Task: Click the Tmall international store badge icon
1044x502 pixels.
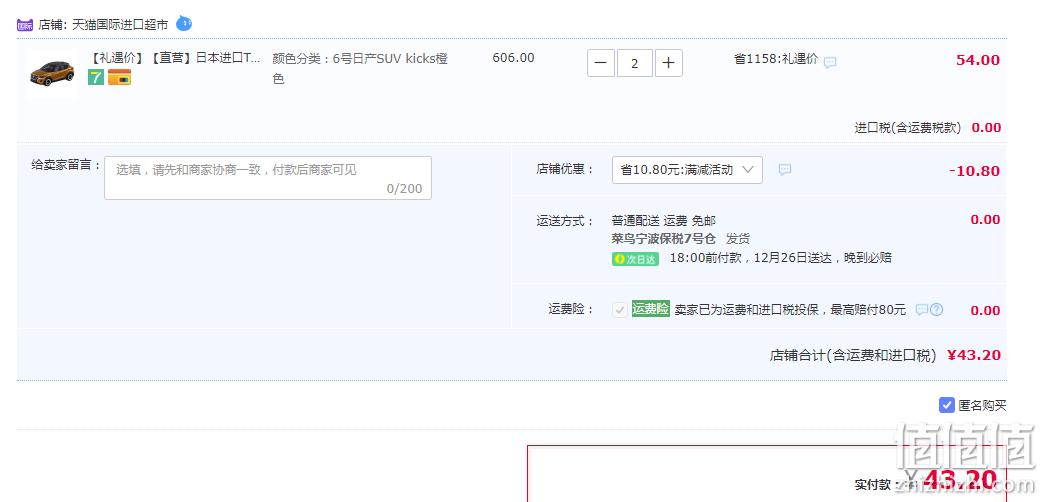Action: [25, 25]
